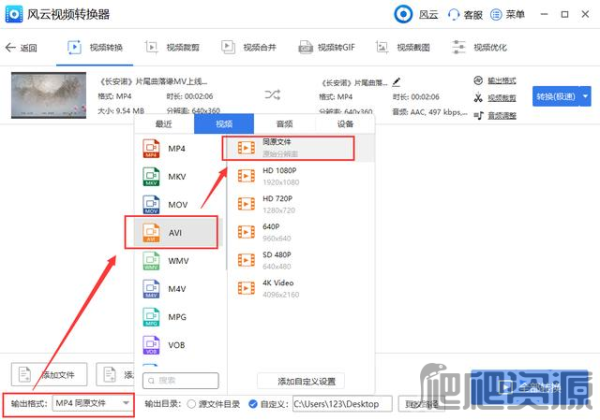Viewport: 600px width, 420px height.
Task: Click the source video thumbnail
Action: point(49,95)
